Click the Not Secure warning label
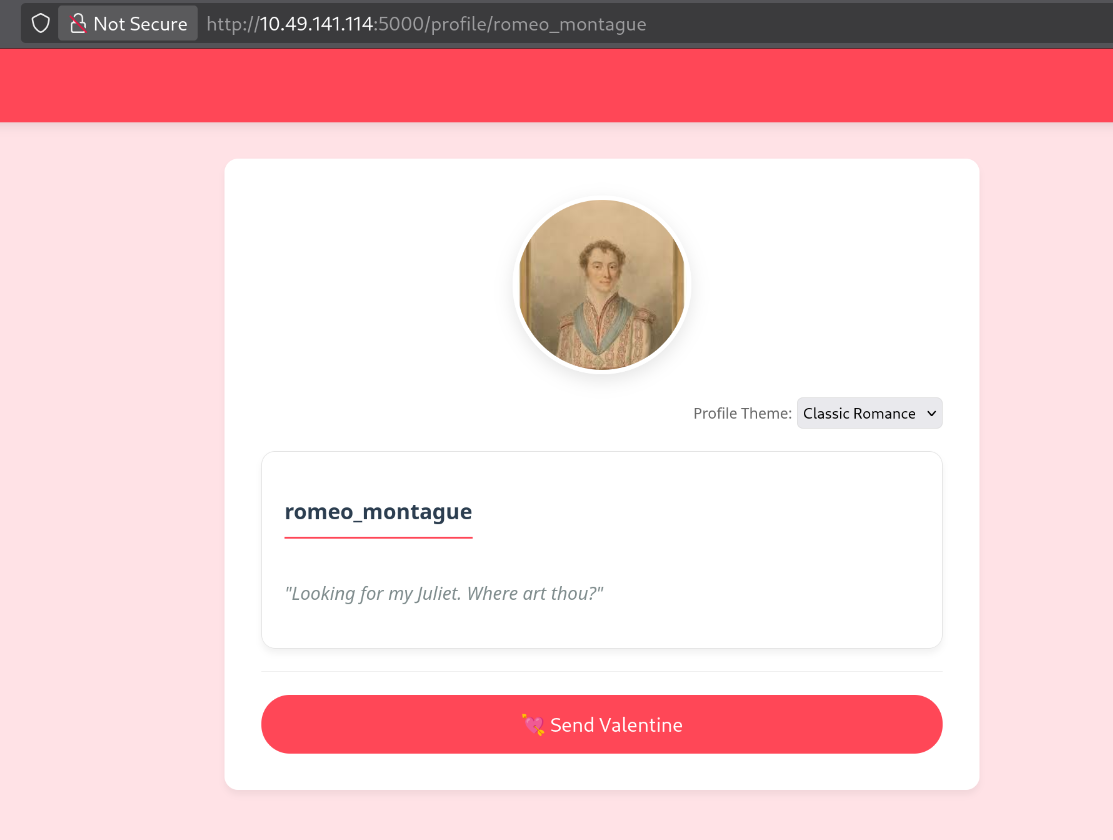Viewport: 1113px width, 840px height. click(x=140, y=22)
